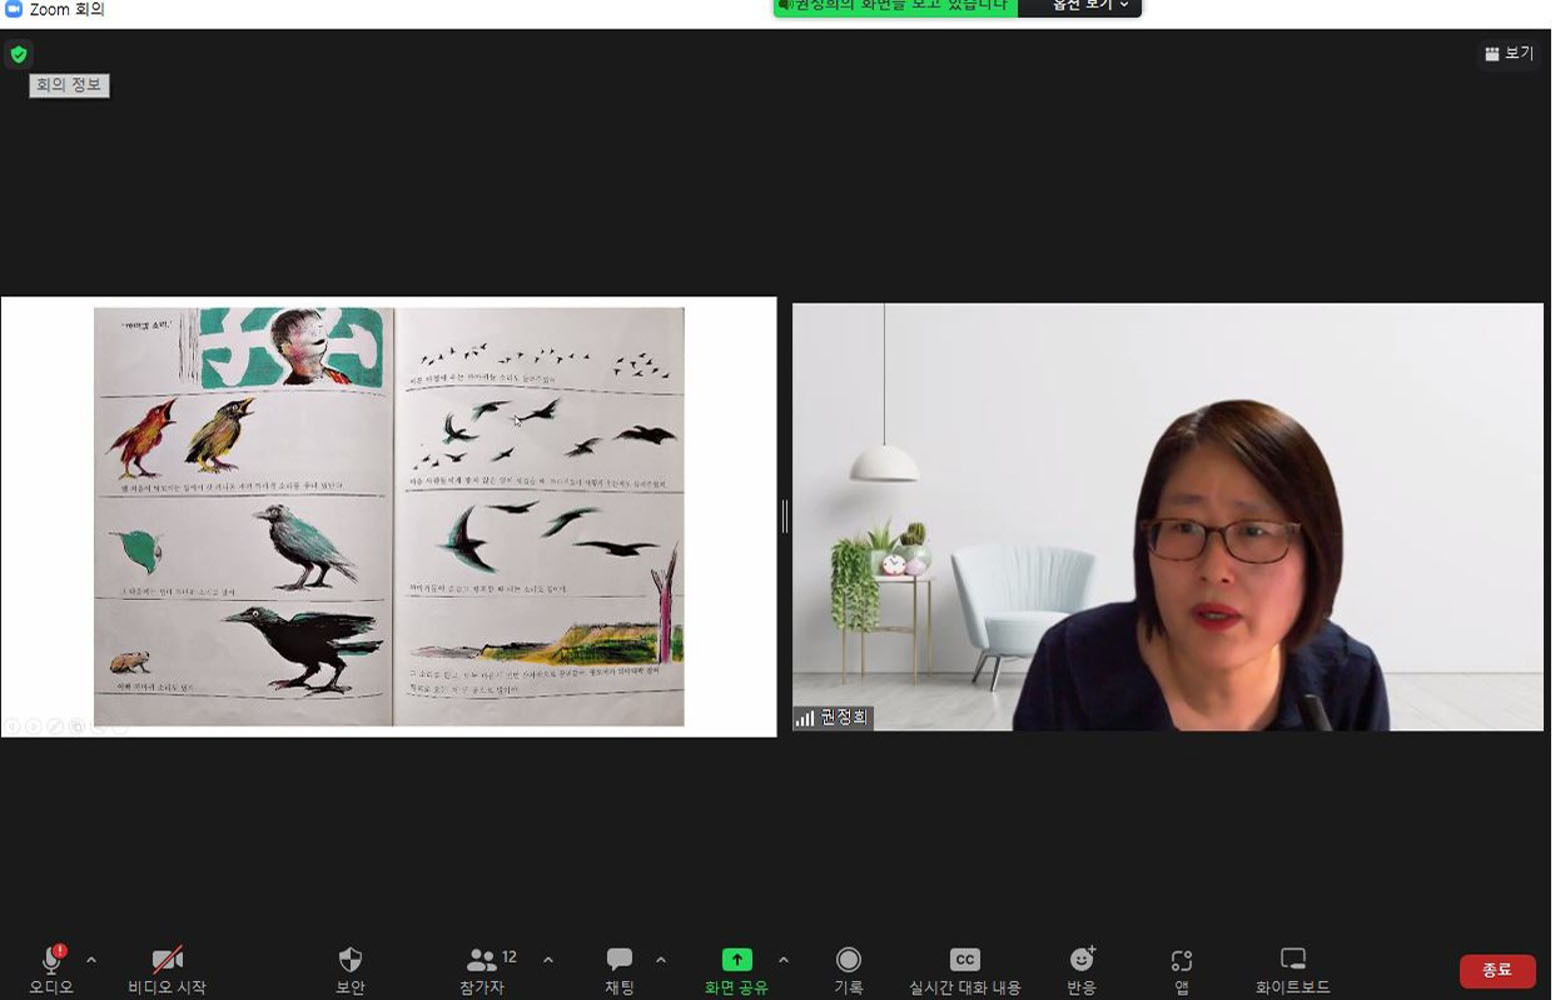Screen dimensions: 1552x1000
Task: Open 실시간 대화 내용 CC captions
Action: 964,969
